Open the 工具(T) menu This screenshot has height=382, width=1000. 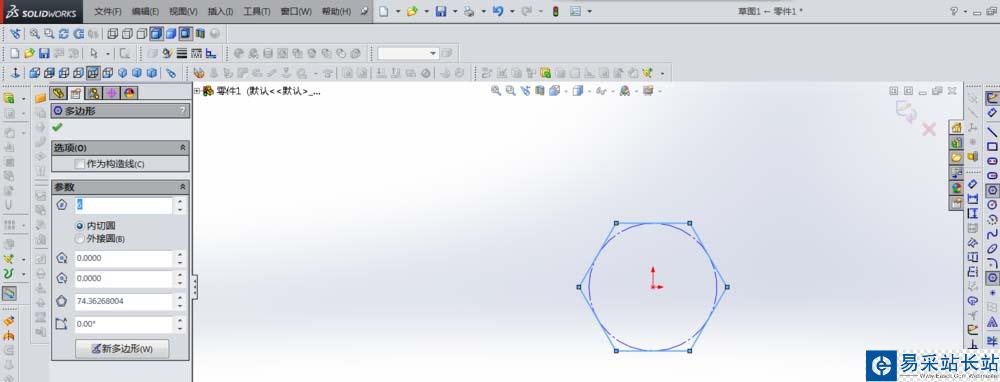coord(257,11)
